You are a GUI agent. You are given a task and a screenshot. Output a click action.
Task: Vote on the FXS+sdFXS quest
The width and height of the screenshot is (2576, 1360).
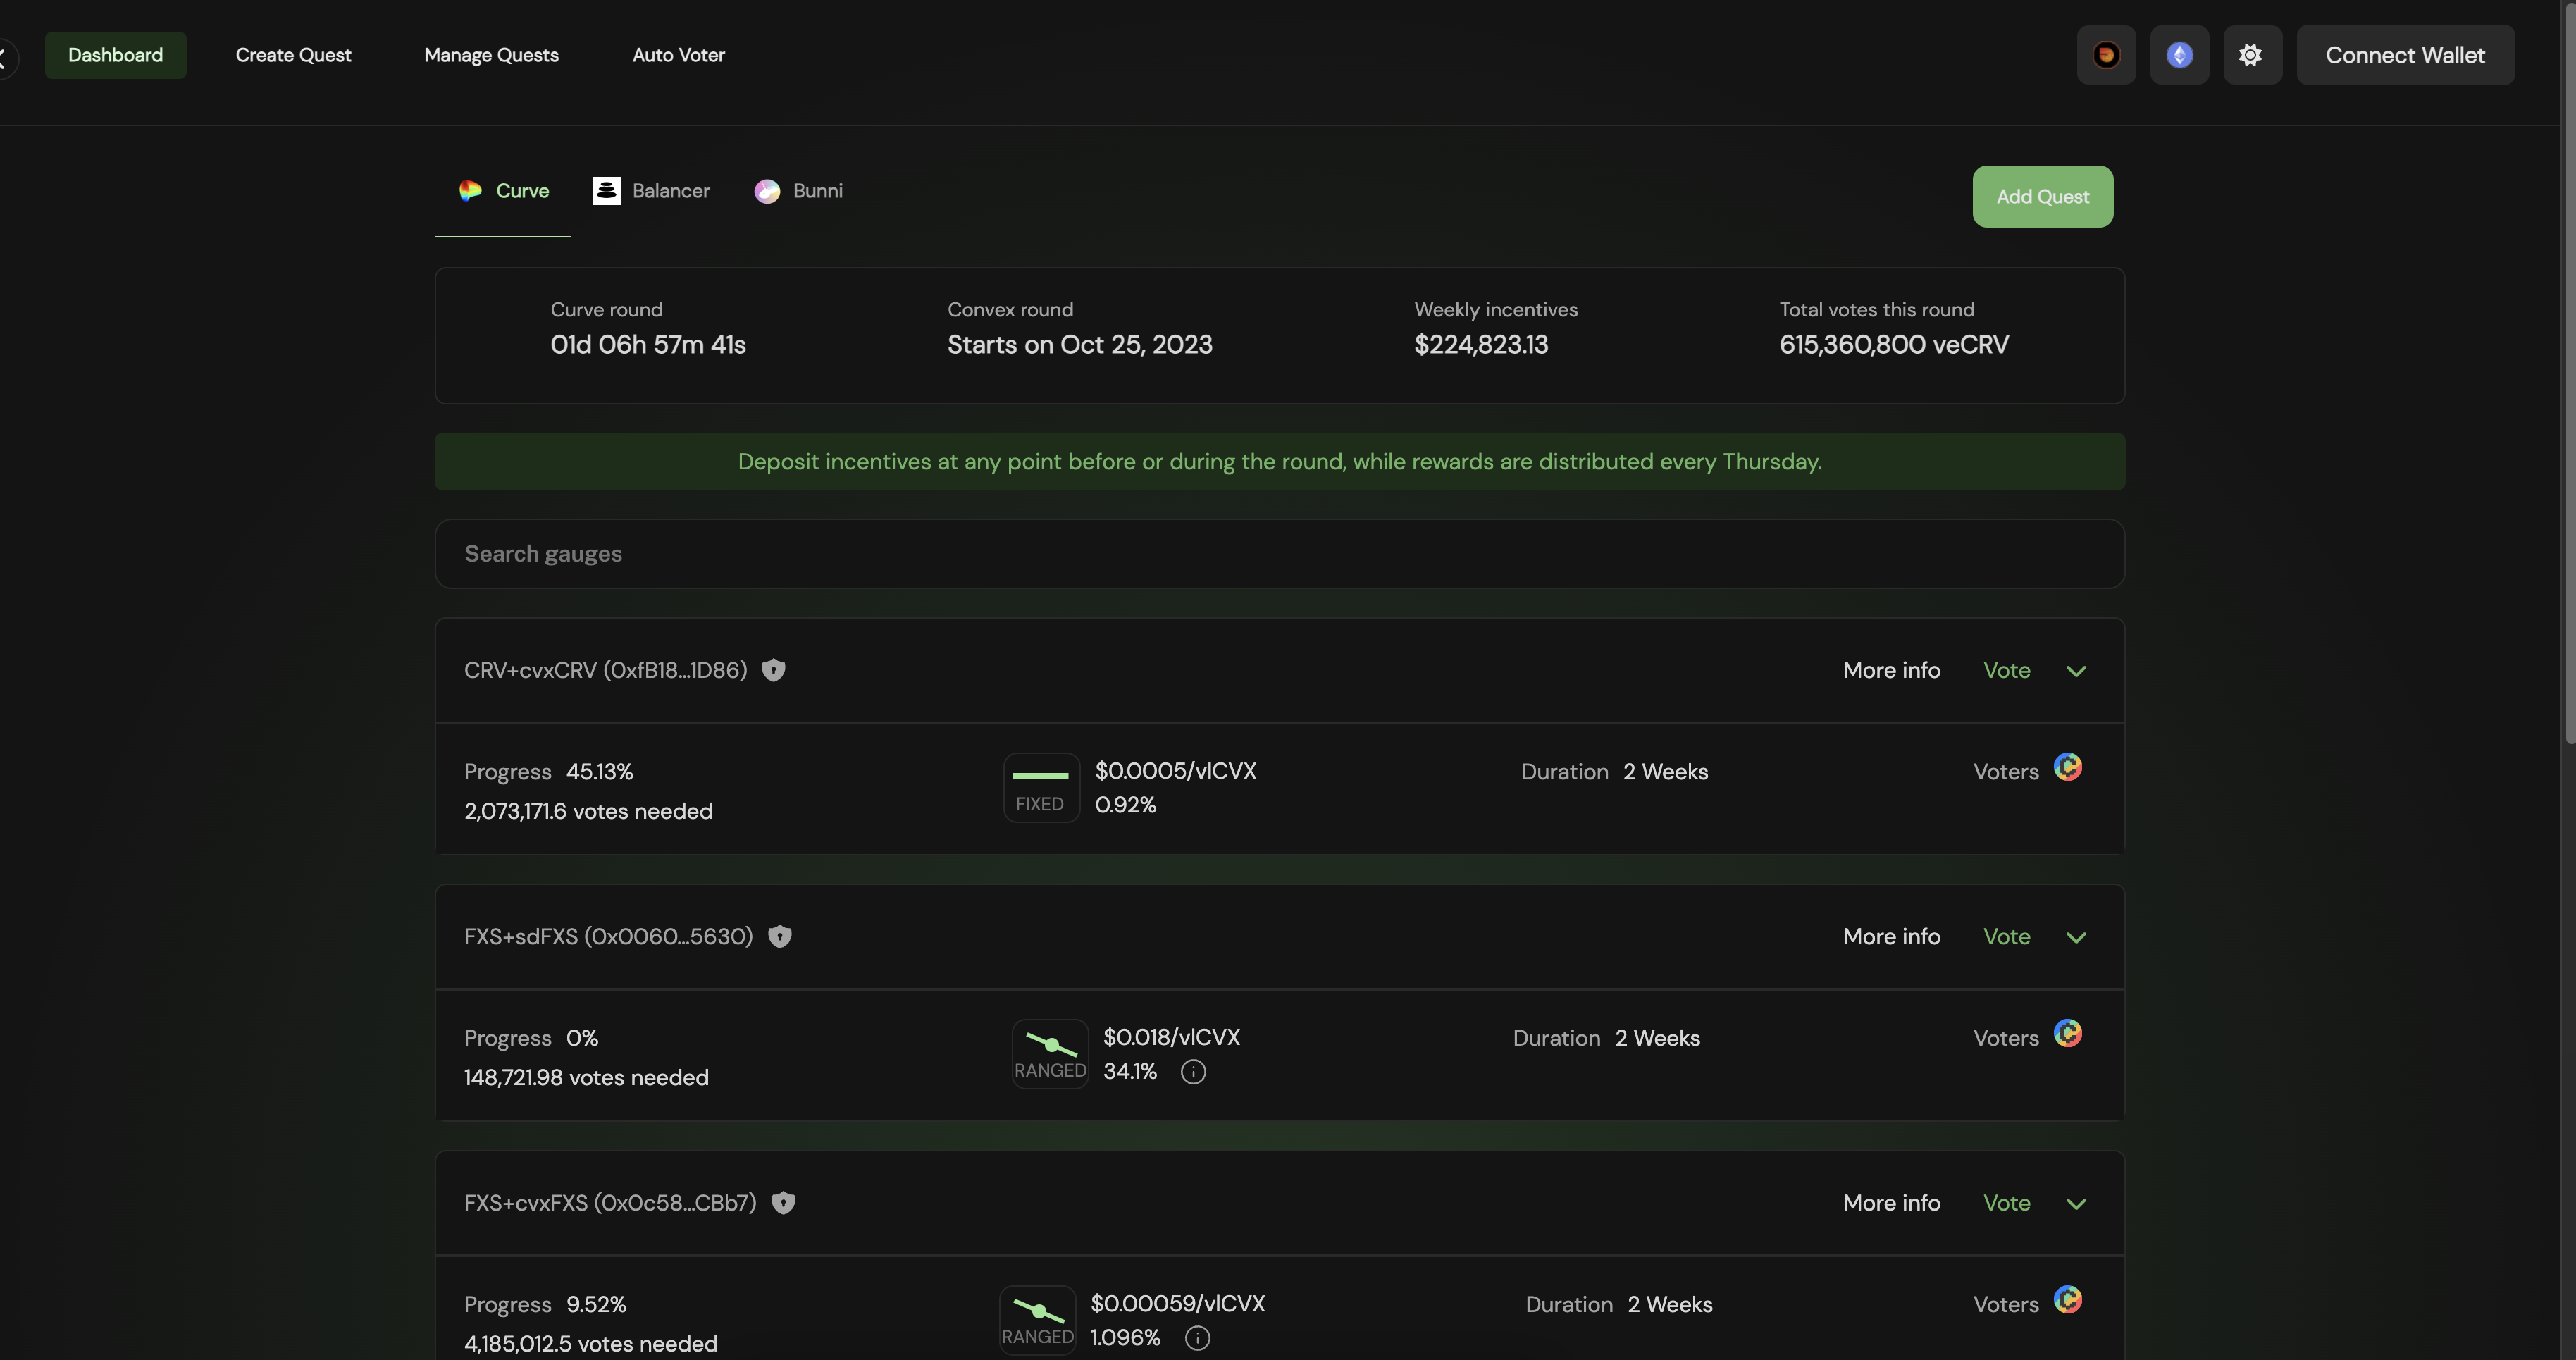pyautogui.click(x=2006, y=936)
